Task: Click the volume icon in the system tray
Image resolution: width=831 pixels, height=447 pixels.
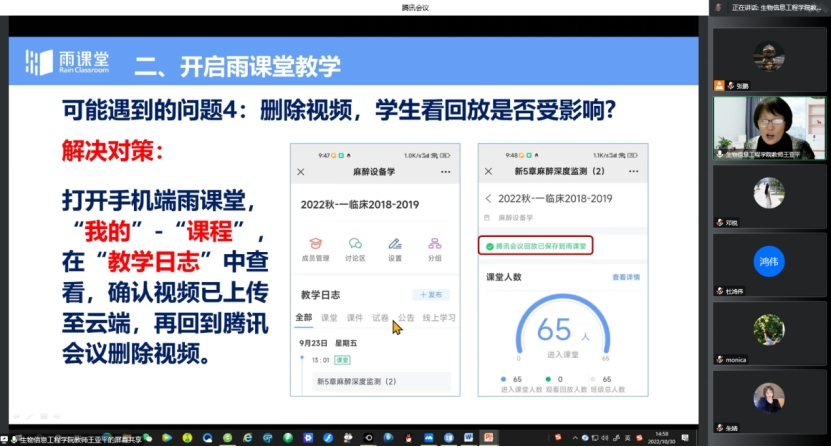Action: point(605,438)
